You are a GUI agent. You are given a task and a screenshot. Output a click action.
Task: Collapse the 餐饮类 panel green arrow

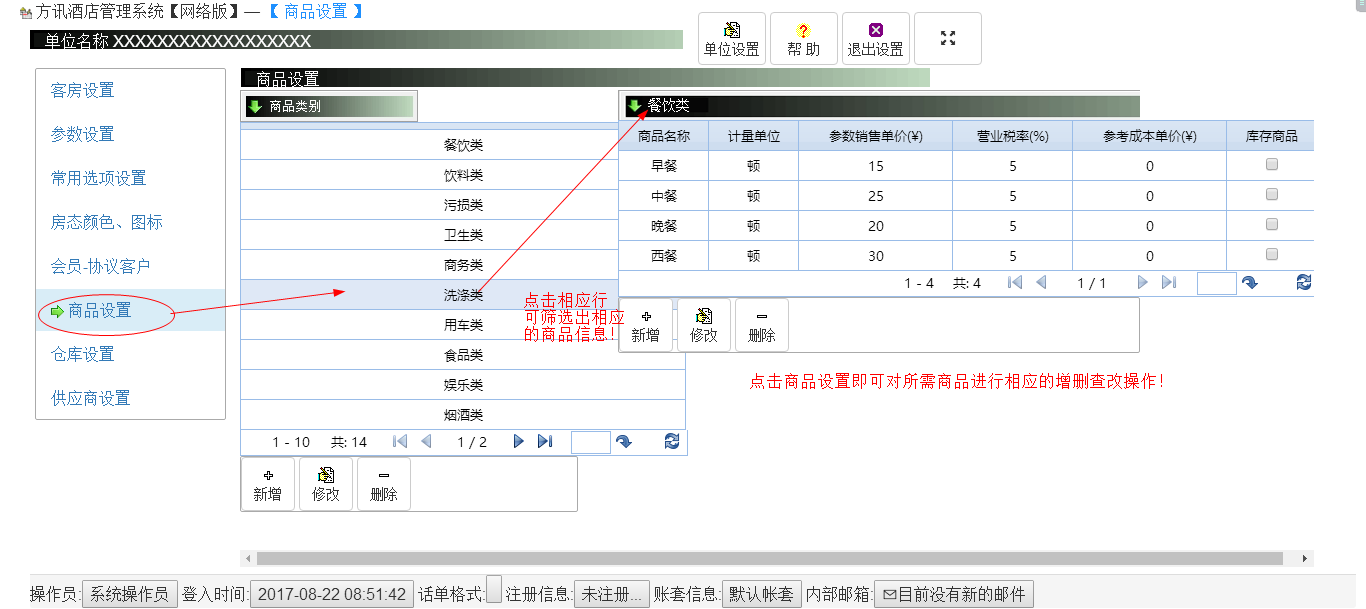click(634, 105)
